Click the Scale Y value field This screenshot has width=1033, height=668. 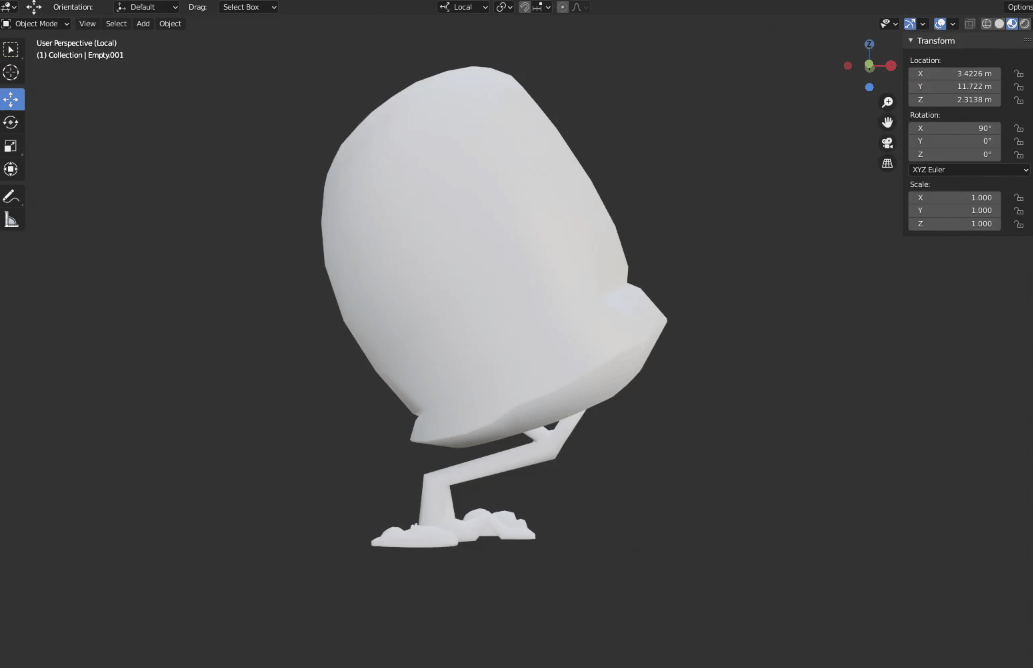954,210
